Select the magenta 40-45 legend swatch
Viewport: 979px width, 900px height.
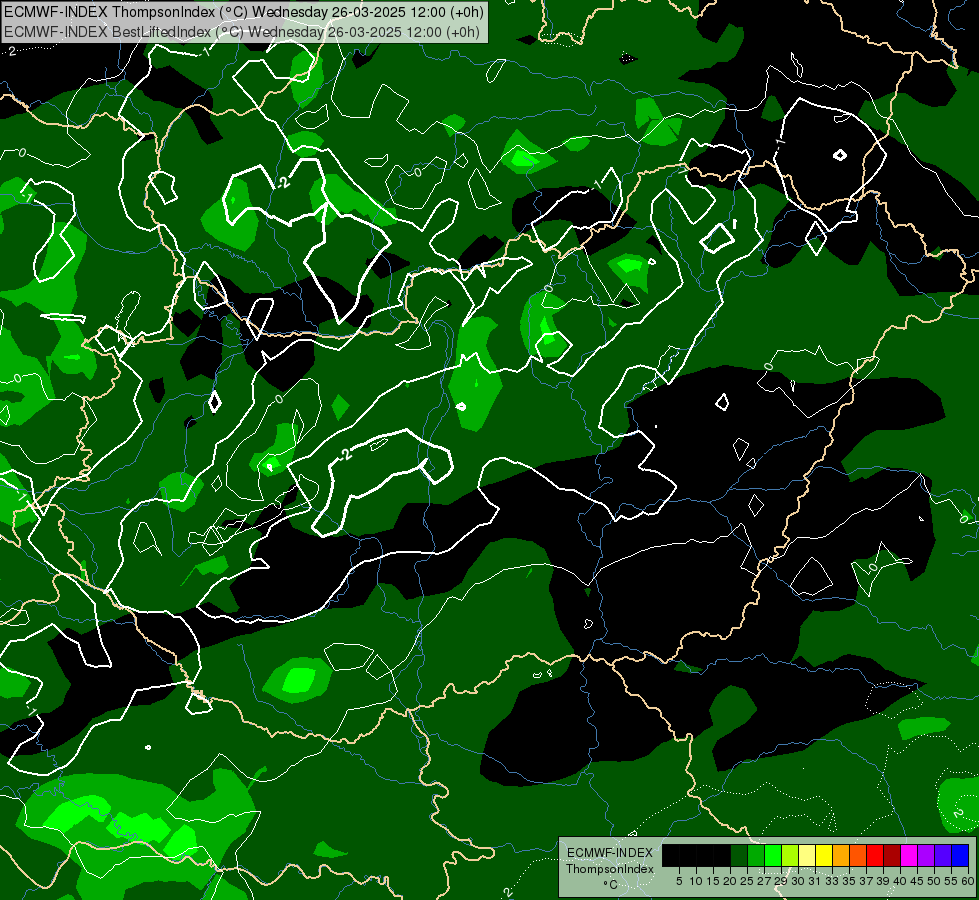tap(909, 855)
